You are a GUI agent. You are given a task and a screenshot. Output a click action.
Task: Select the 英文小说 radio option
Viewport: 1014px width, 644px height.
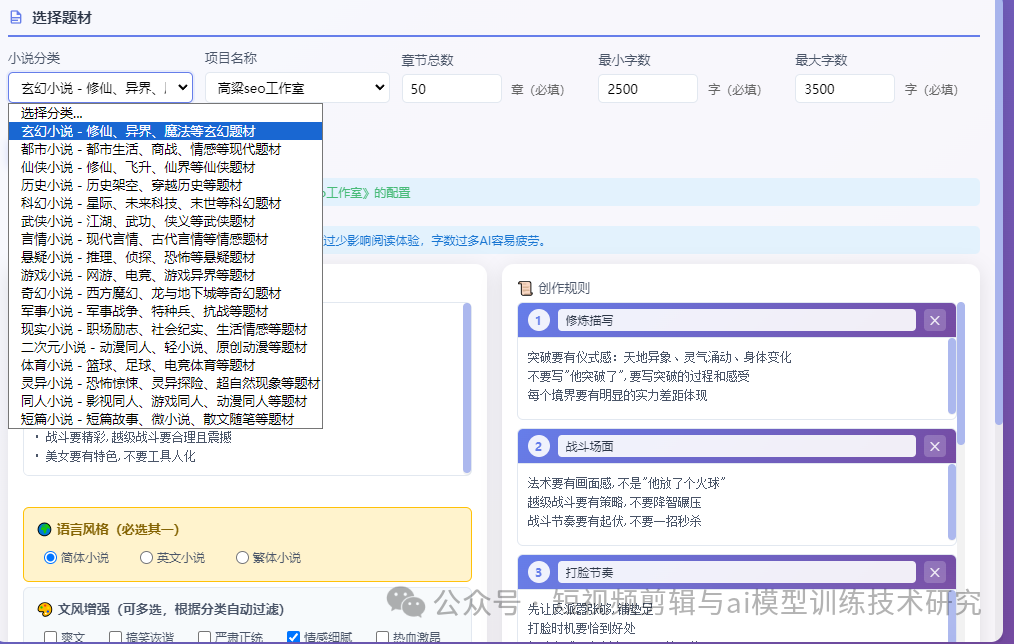coord(145,557)
